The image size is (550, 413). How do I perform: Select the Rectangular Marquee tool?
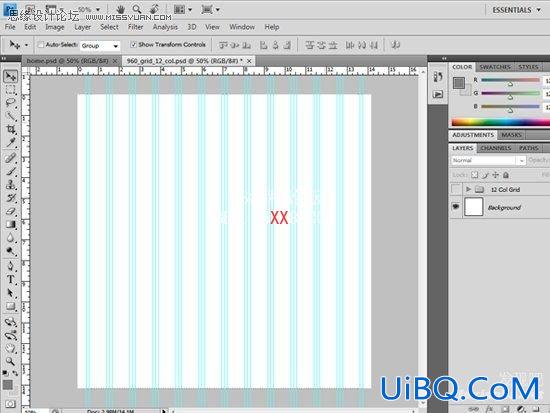click(x=11, y=90)
